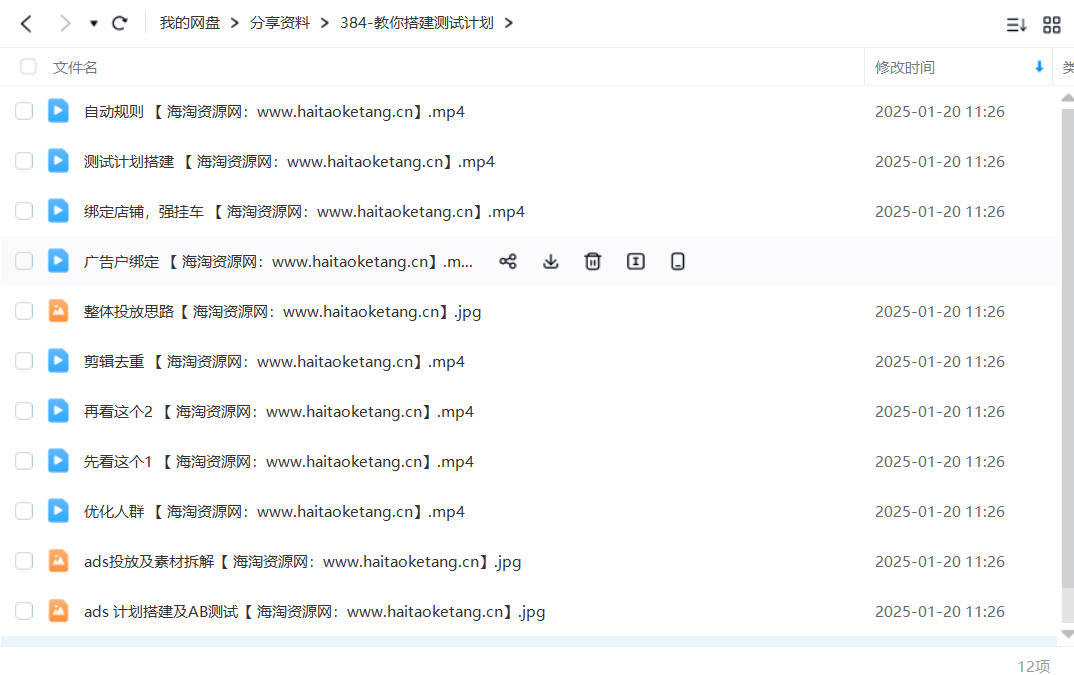The width and height of the screenshot is (1074, 675).
Task: Open the sort order menu icon
Action: (1016, 25)
